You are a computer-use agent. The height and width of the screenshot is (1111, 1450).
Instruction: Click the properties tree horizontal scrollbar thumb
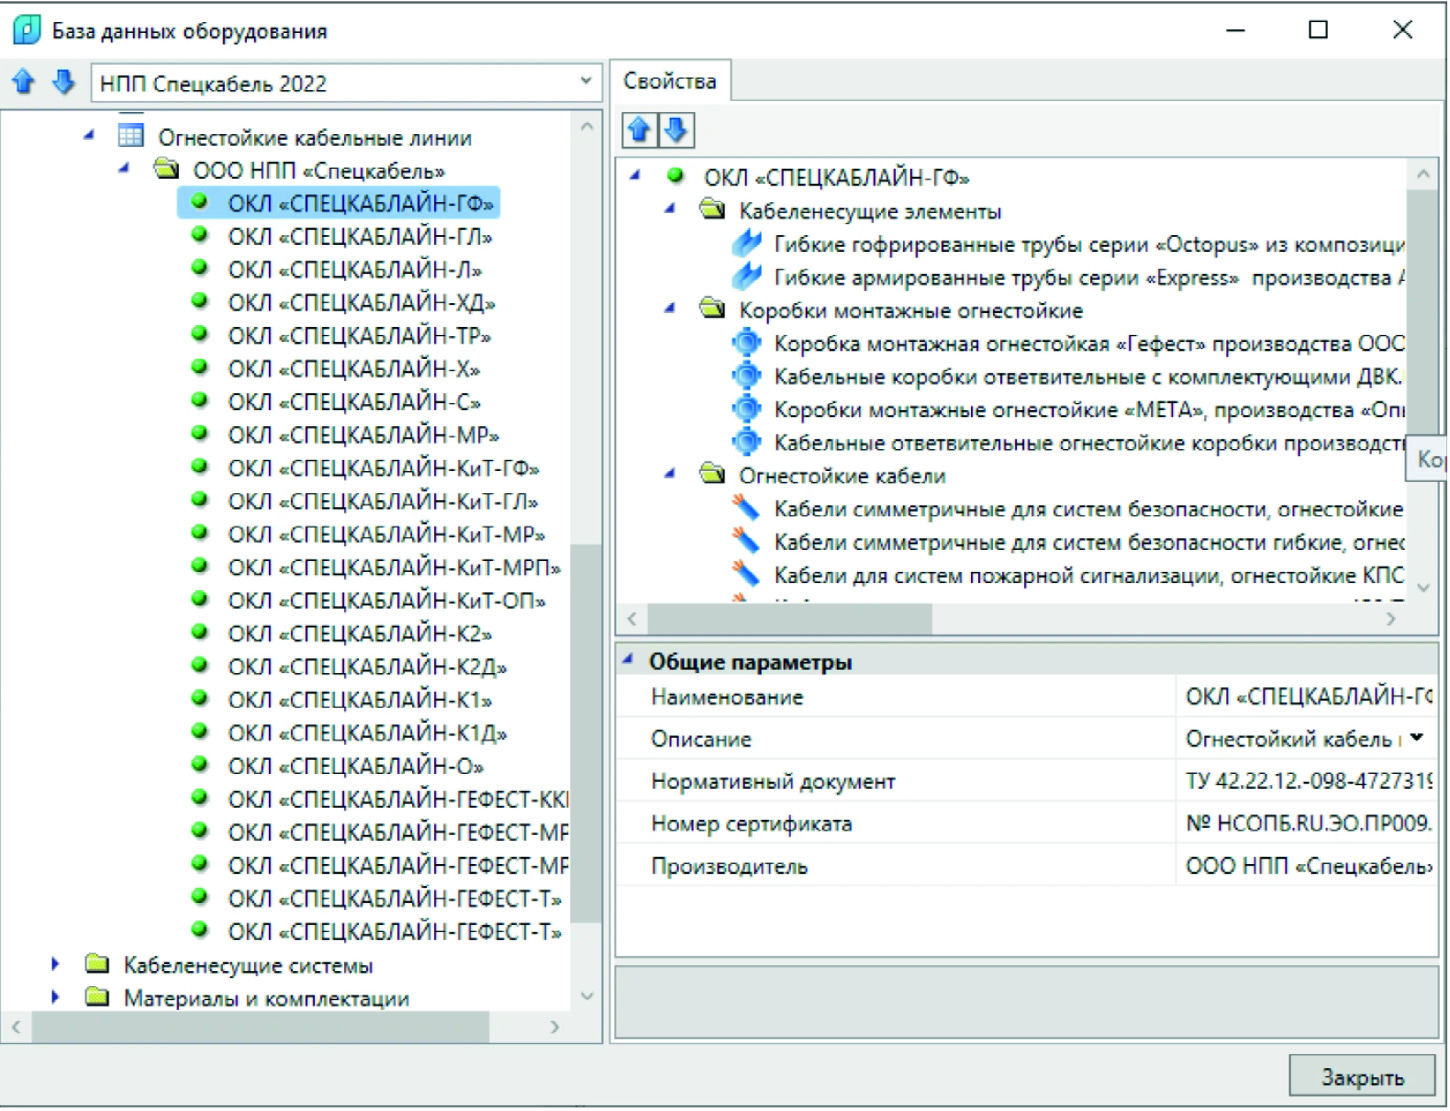point(790,619)
